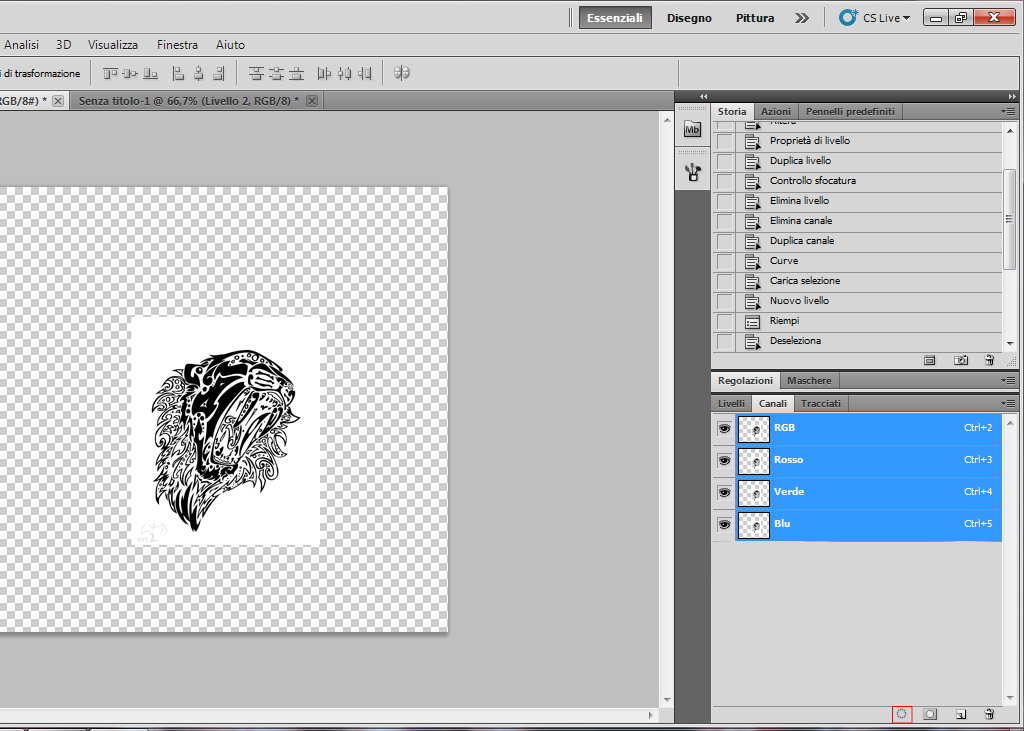Viewport: 1024px width, 731px height.
Task: Click the camera icon to create new snapshot
Action: [961, 360]
